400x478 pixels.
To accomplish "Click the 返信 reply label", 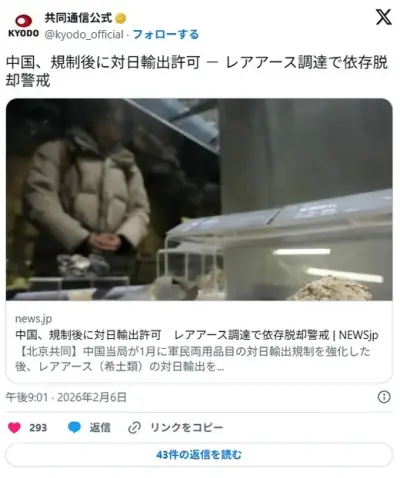I will [100, 428].
